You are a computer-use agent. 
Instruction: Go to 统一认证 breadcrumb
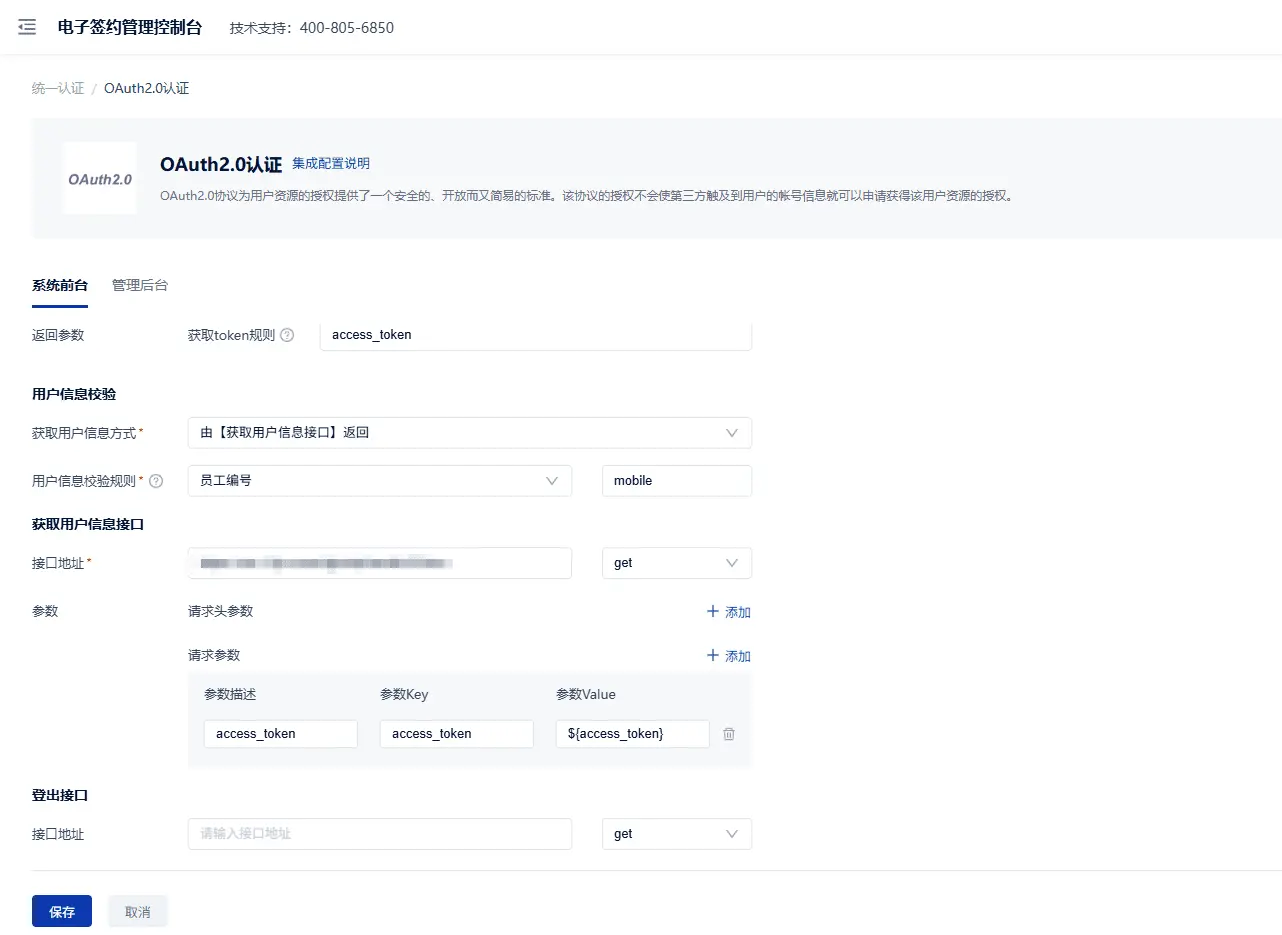click(x=58, y=89)
